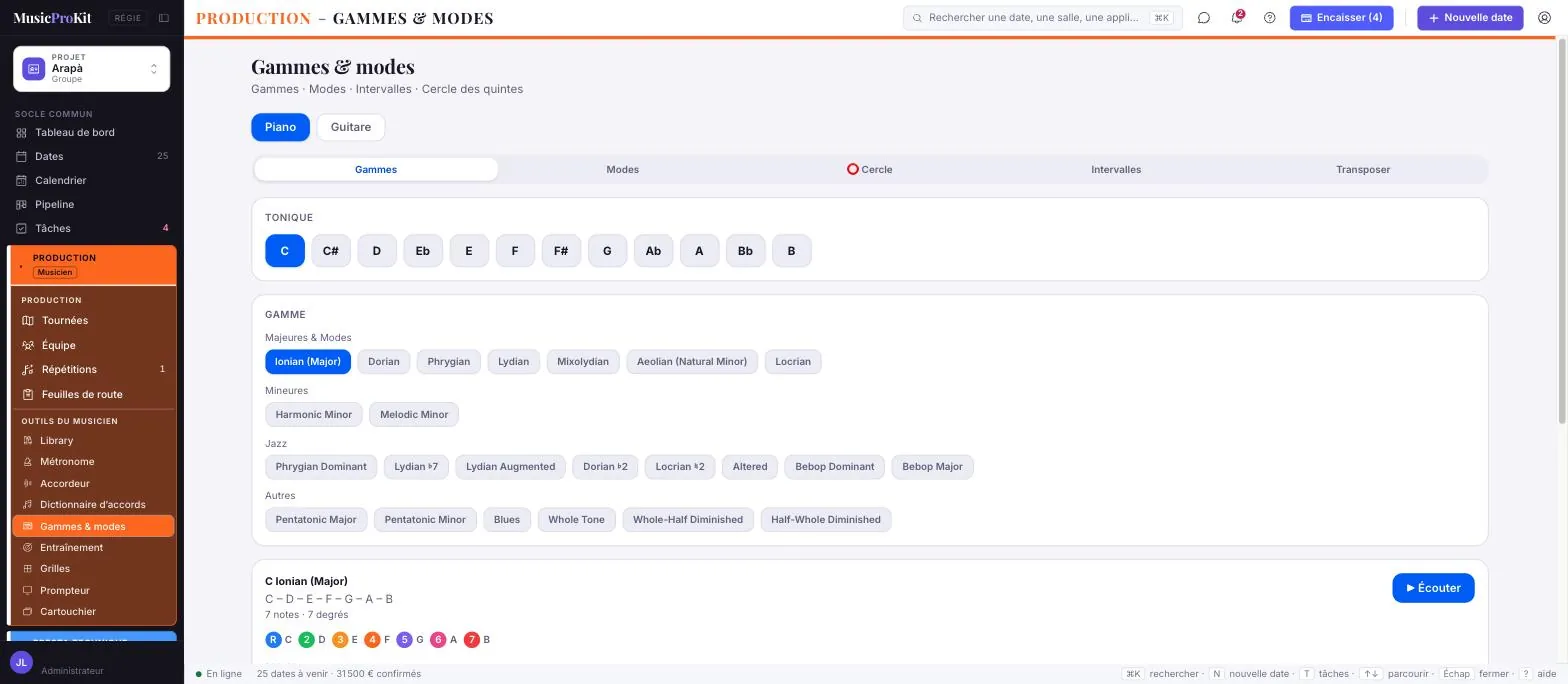Screen dimensions: 1568x684
Task: Click the Entraînement icon
Action: (28, 548)
